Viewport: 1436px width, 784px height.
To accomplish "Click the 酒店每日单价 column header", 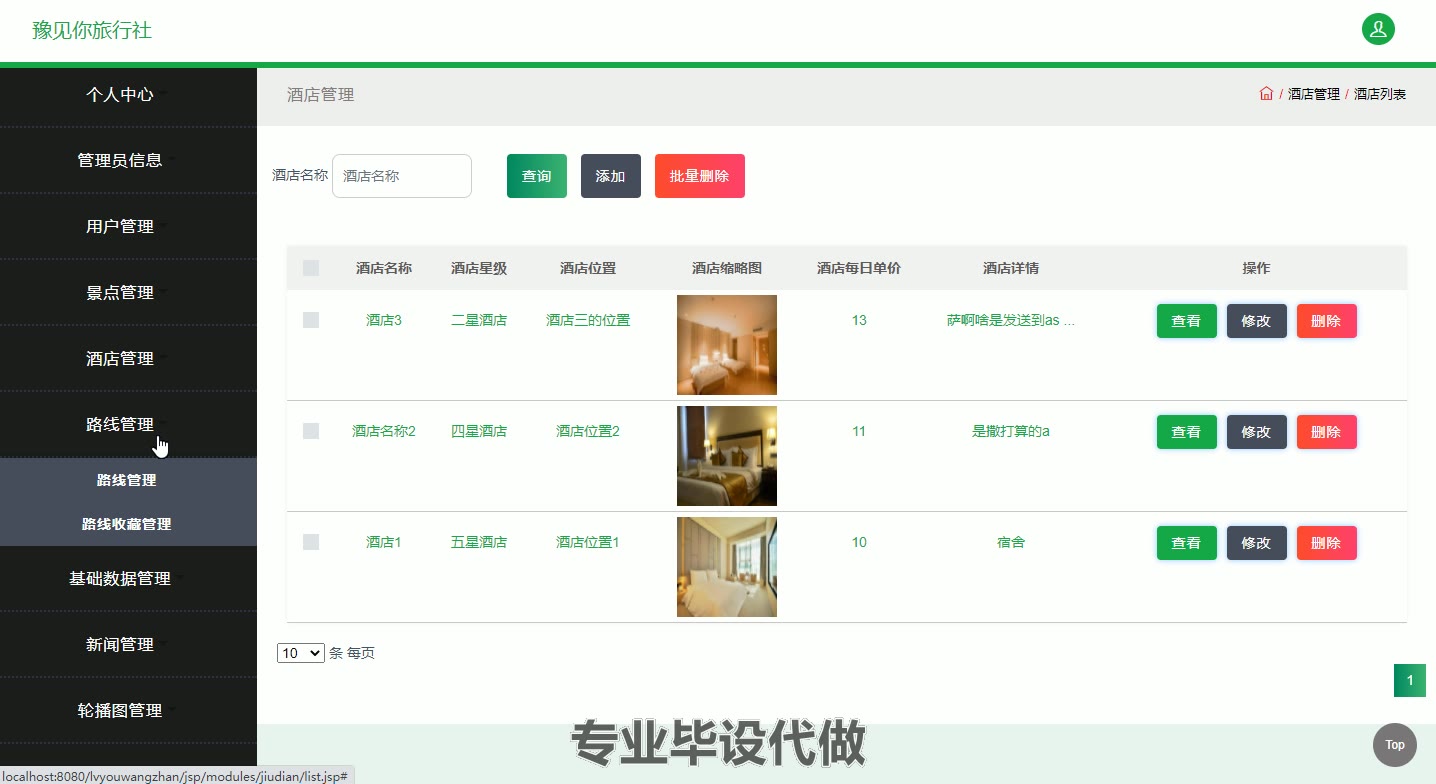I will click(859, 268).
